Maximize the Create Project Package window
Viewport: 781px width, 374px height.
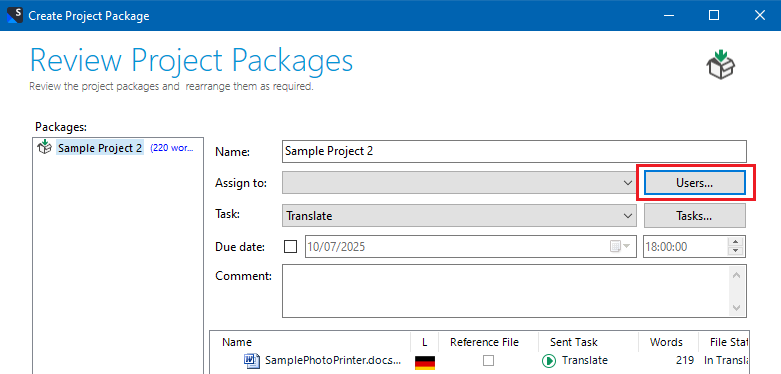[714, 15]
